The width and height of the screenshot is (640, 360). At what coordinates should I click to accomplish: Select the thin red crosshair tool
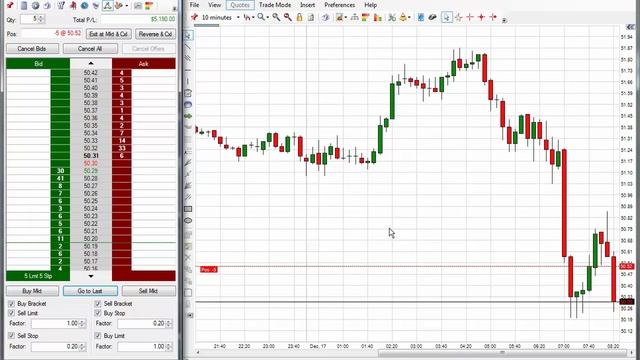tap(470, 17)
